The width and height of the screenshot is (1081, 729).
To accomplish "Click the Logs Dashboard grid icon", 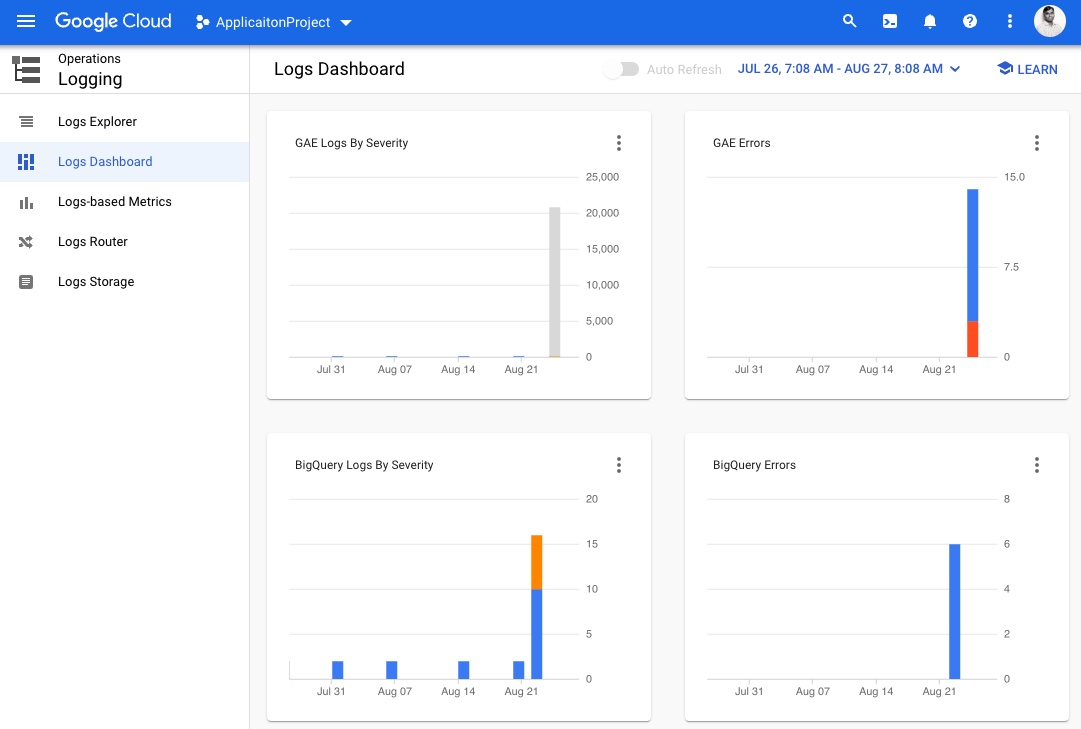I will tap(26, 162).
